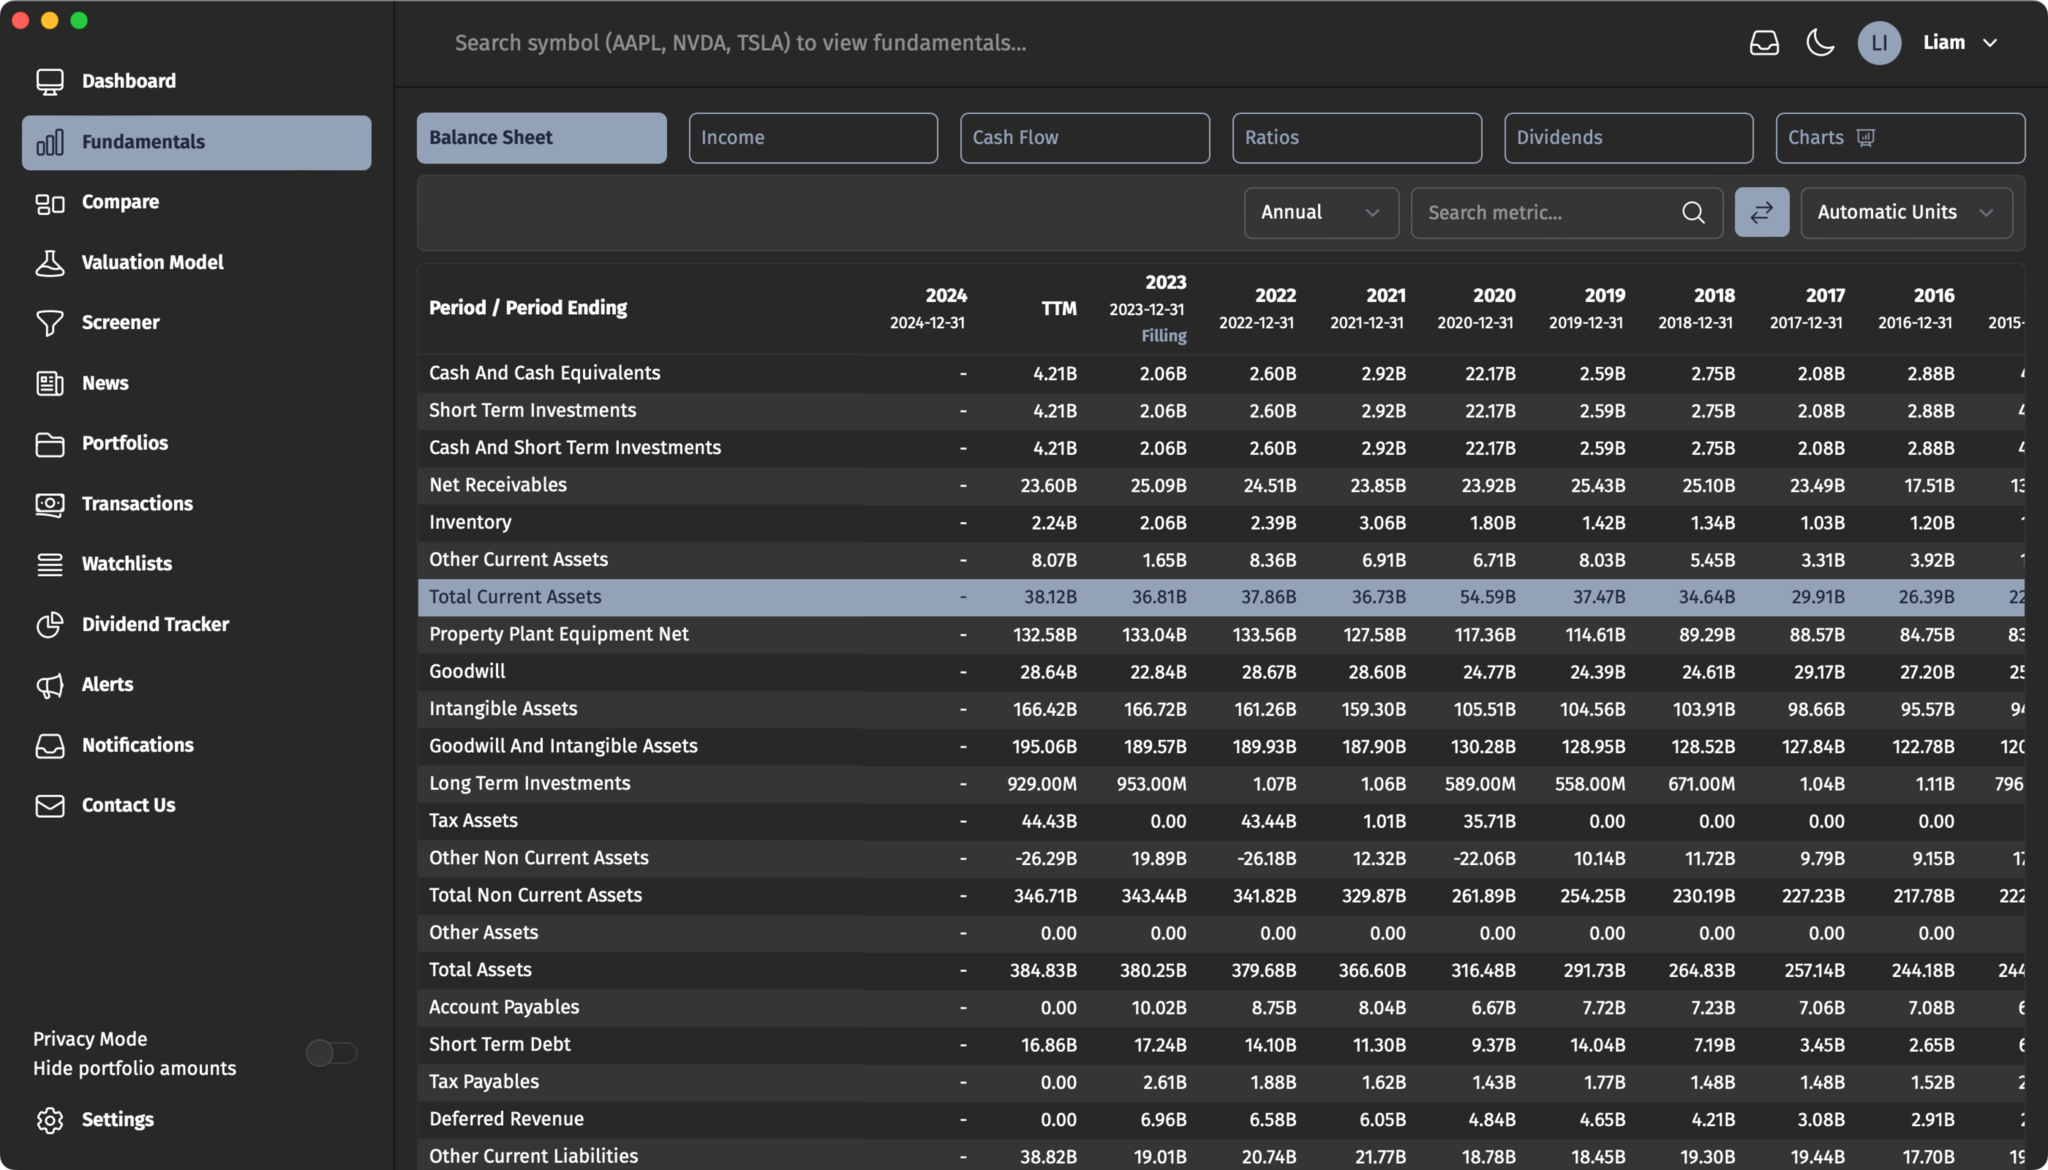Screen dimensions: 2048x1170
Task: Switch theme with the moon icon
Action: tap(1820, 43)
